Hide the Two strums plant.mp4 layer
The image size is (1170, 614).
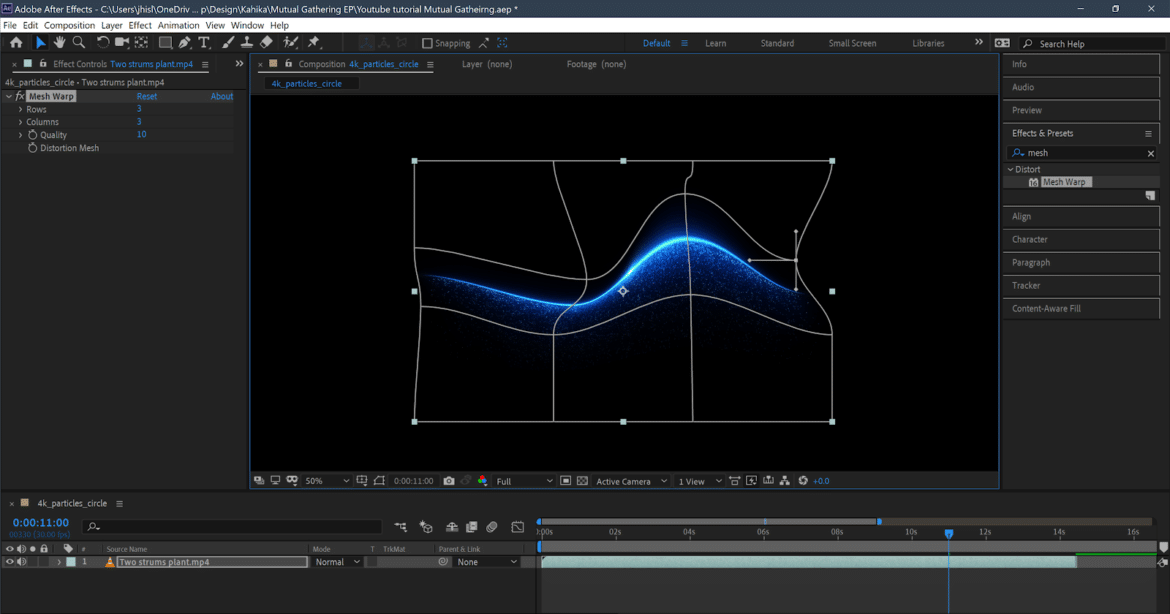10,561
